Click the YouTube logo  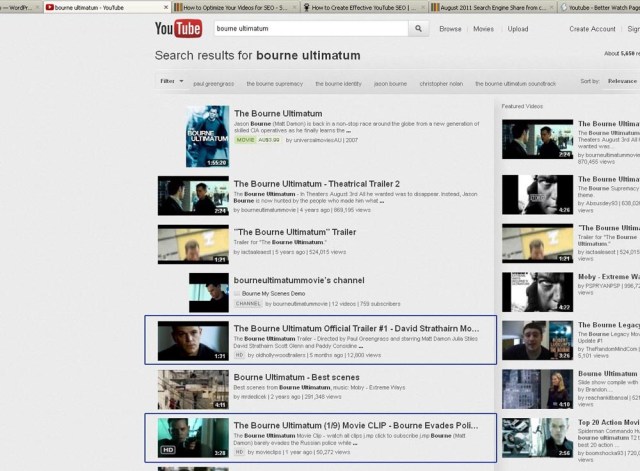click(x=178, y=29)
